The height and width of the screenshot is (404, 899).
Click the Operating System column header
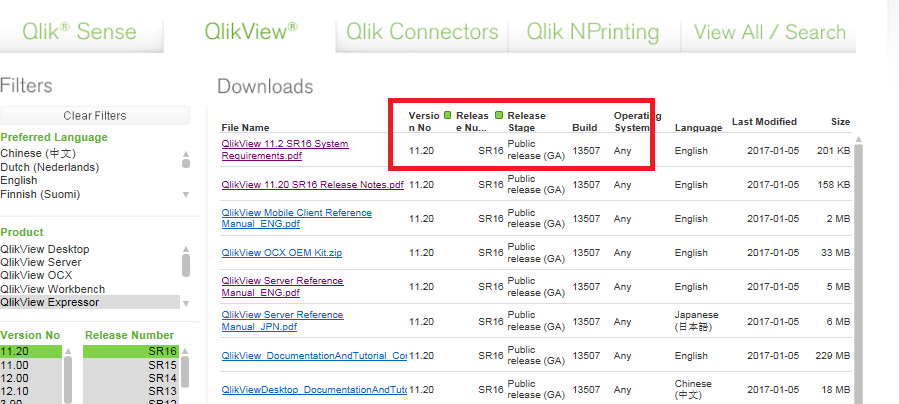click(638, 121)
